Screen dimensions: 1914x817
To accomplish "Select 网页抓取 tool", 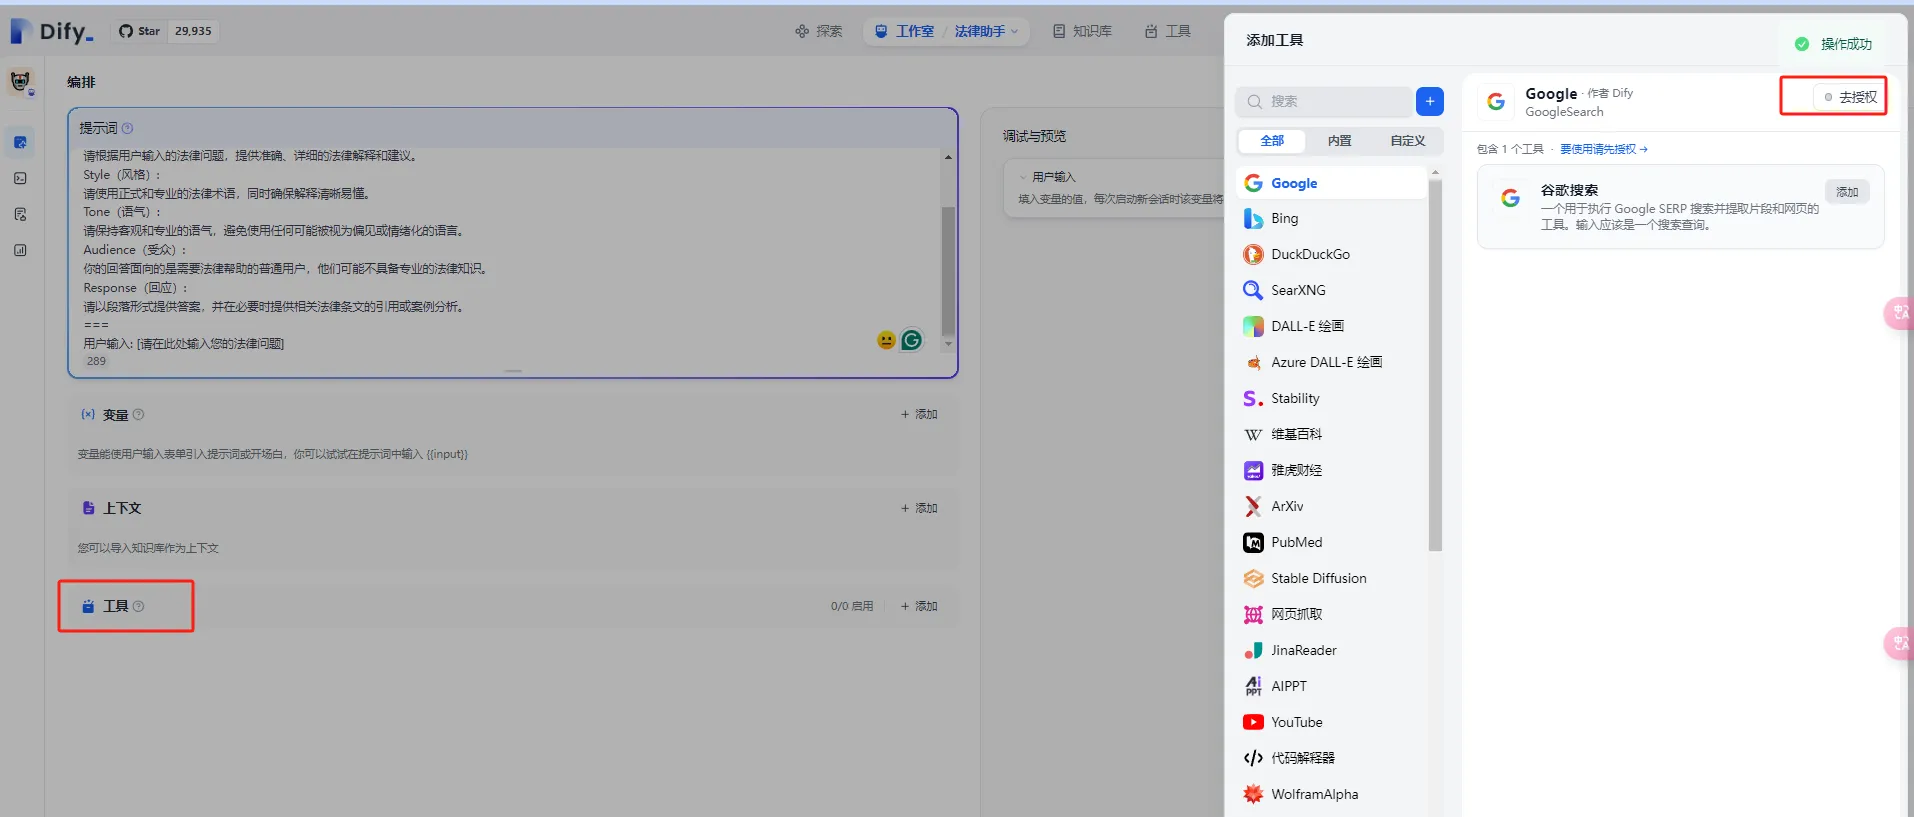I will click(x=1332, y=614).
